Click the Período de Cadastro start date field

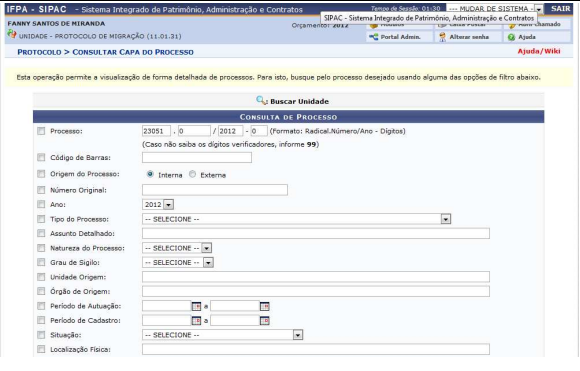coord(166,320)
